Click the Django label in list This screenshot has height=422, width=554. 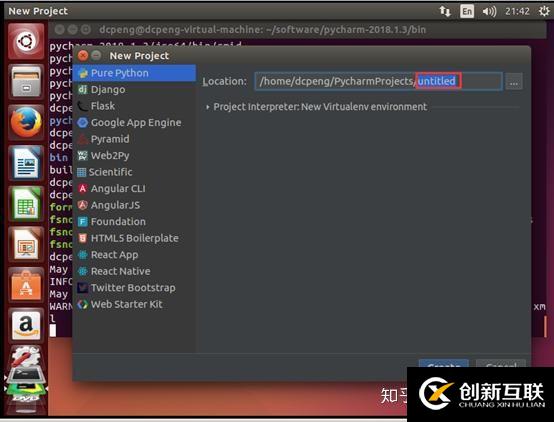108,89
